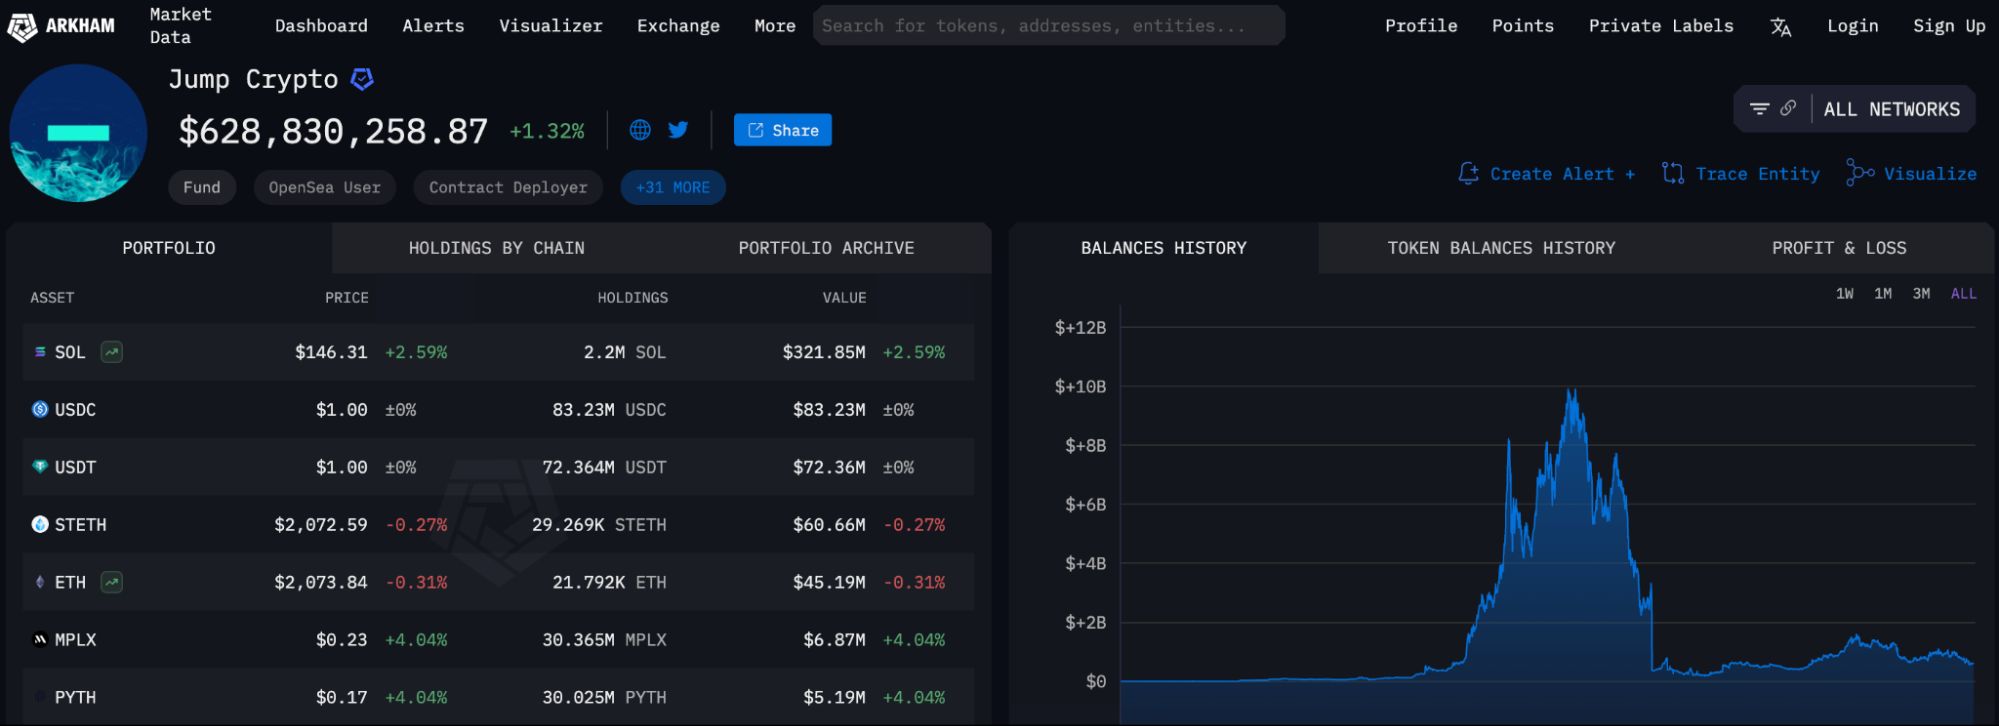Viewport: 1999px width, 726px height.
Task: Click the verified badge beside Jump Crypto
Action: tap(362, 79)
